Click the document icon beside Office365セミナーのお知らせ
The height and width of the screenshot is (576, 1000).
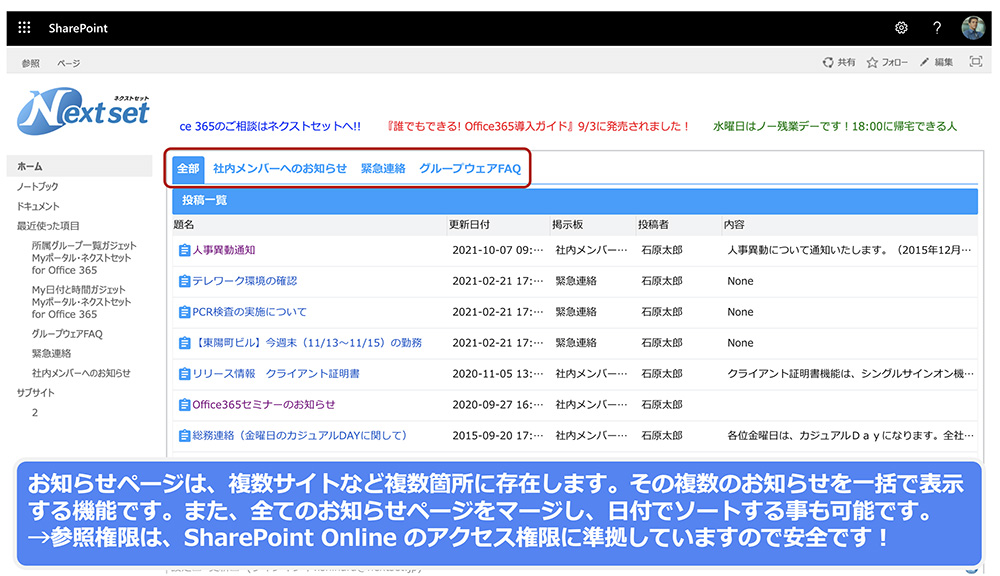tap(184, 404)
